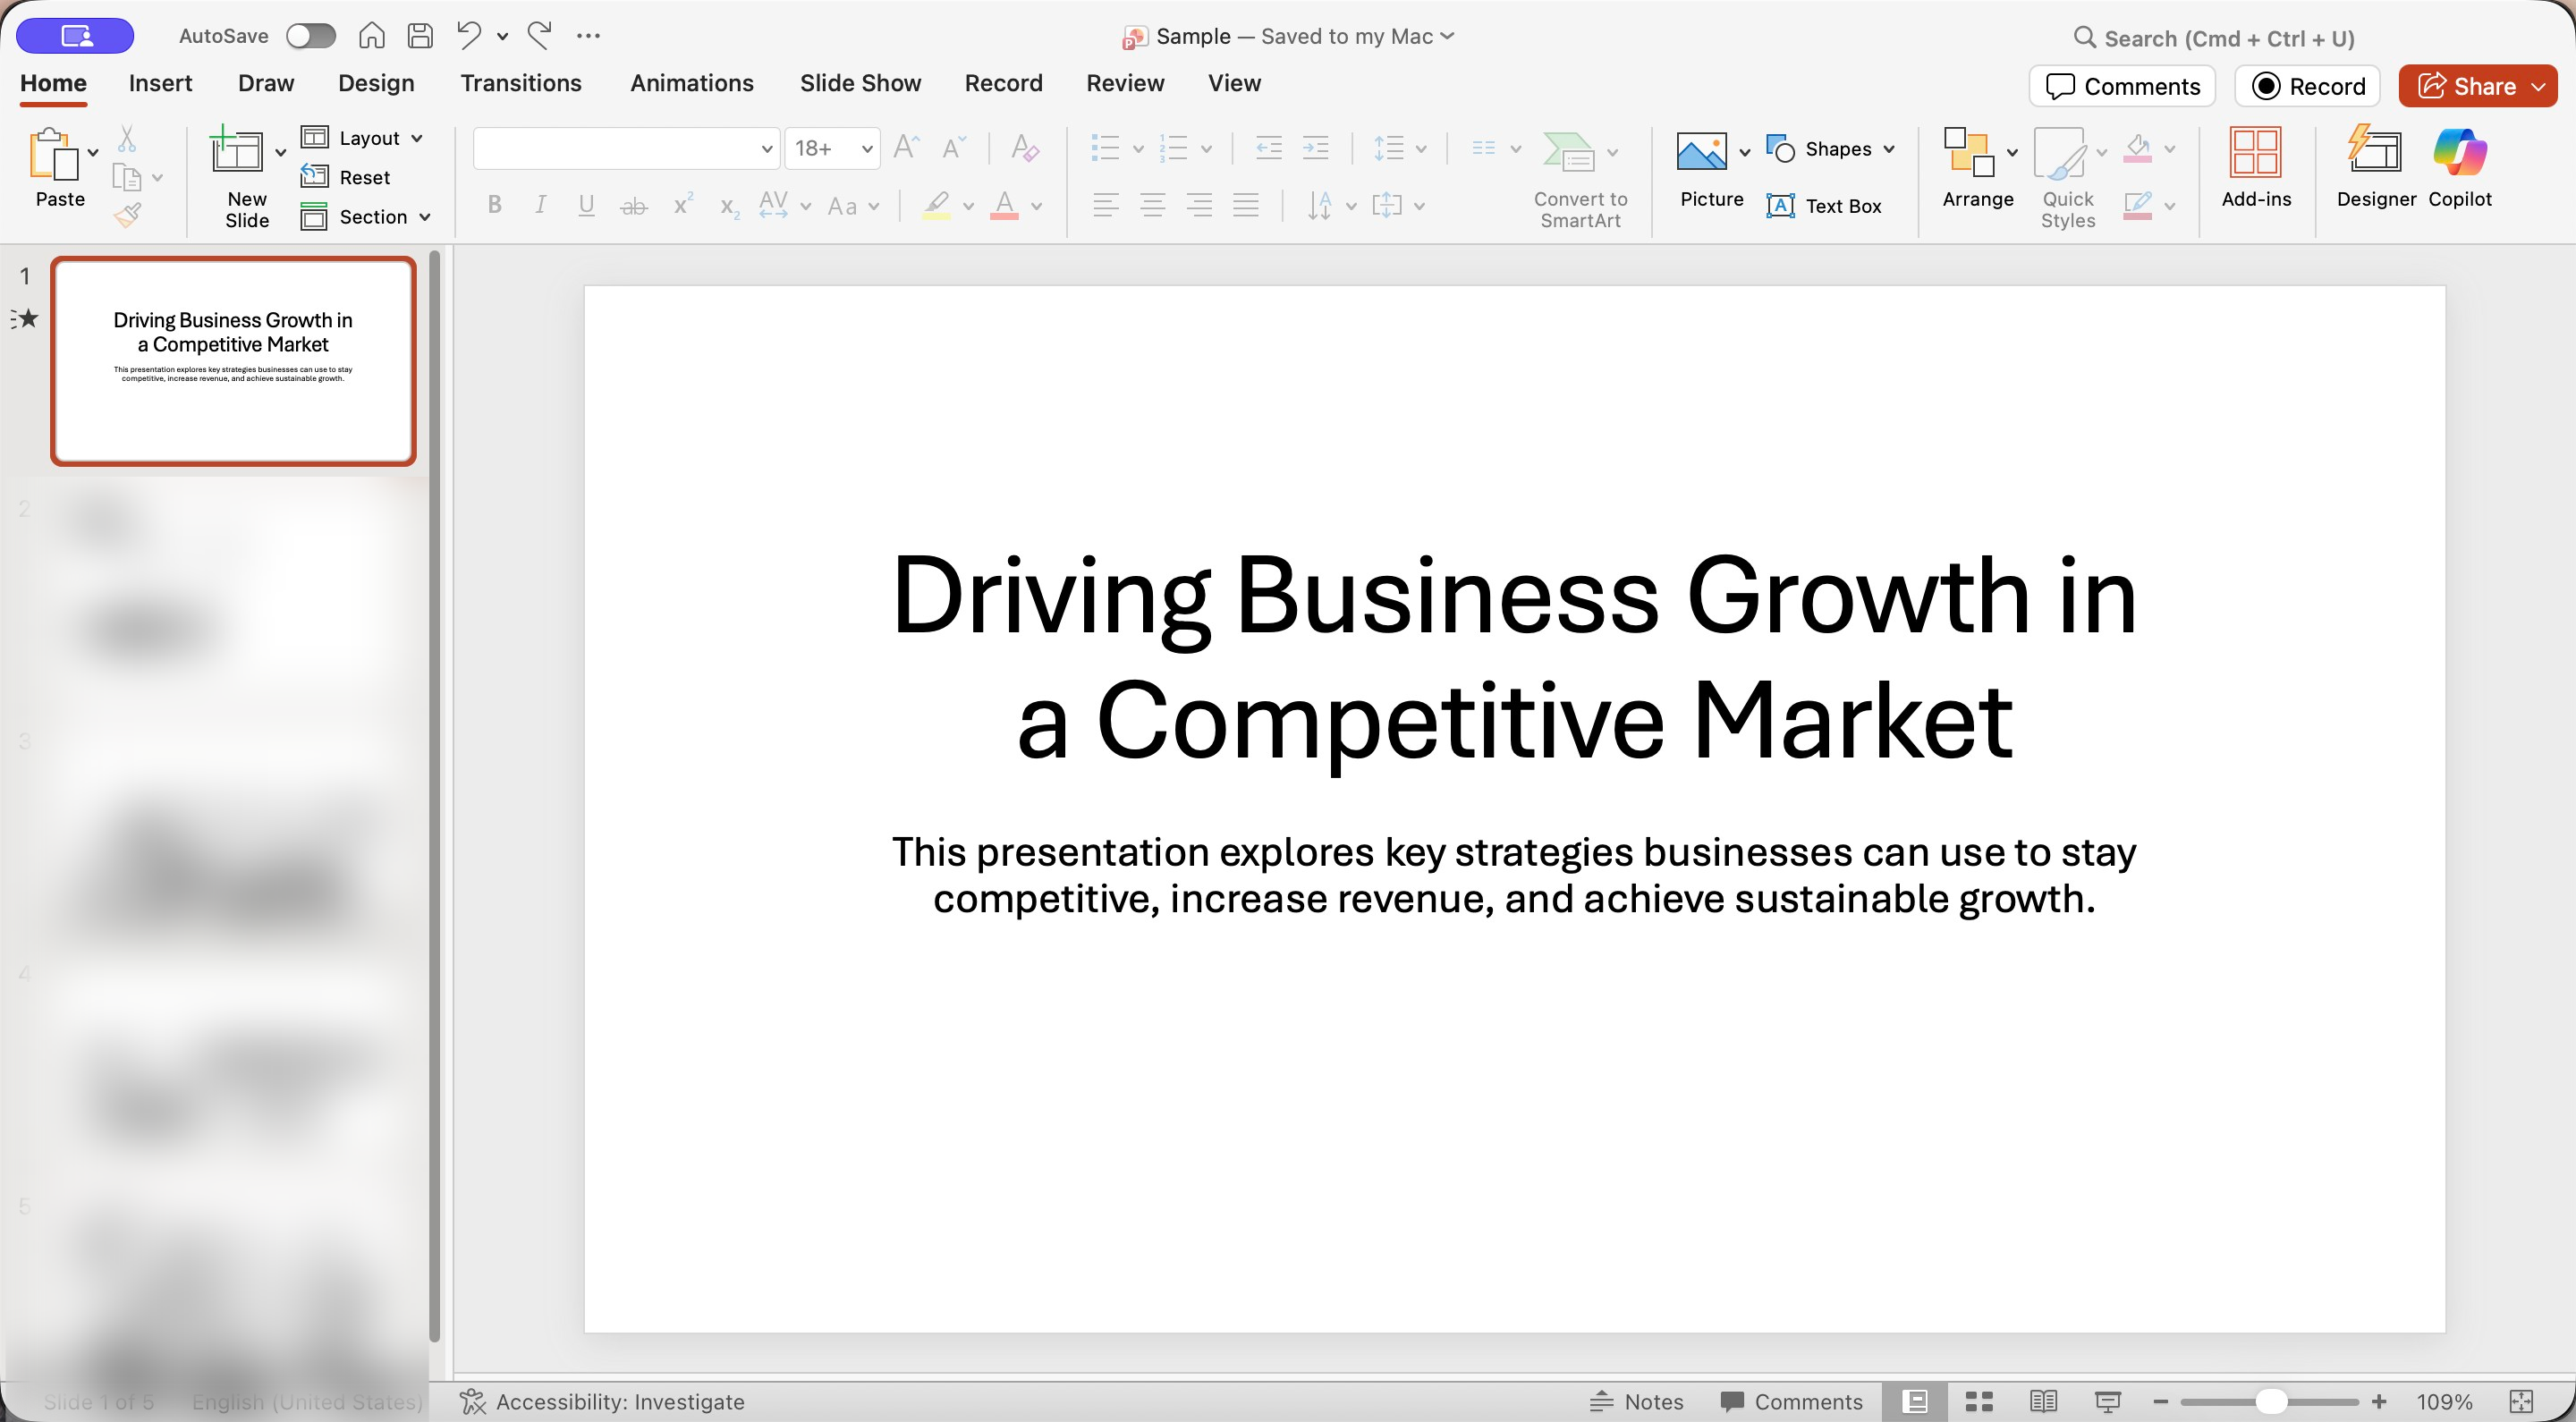Open the Add-ins gallery
The height and width of the screenshot is (1422, 2576).
(x=2255, y=166)
